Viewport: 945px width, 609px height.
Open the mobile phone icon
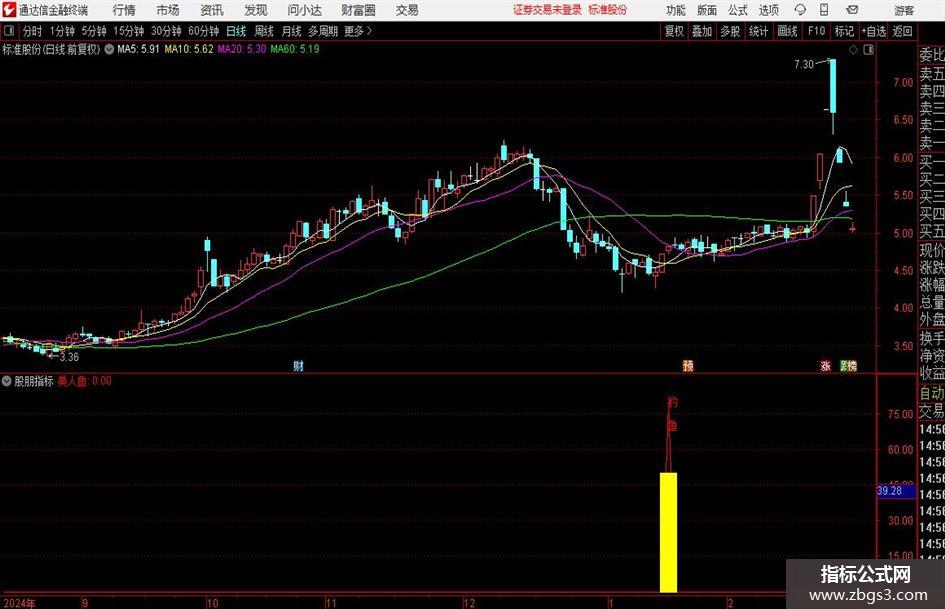pyautogui.click(x=824, y=10)
